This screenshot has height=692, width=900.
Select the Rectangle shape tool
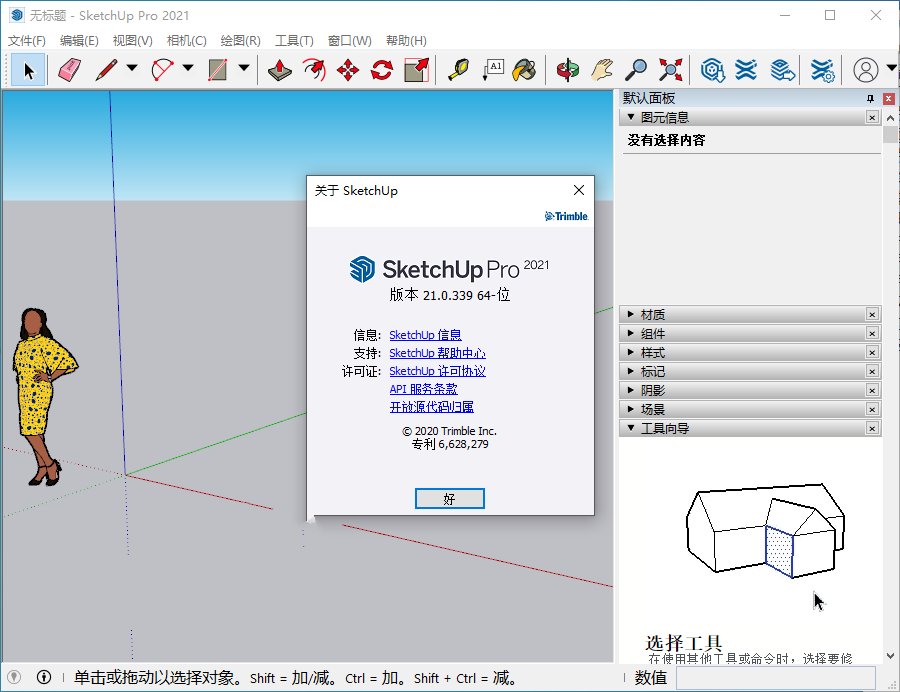tap(218, 70)
